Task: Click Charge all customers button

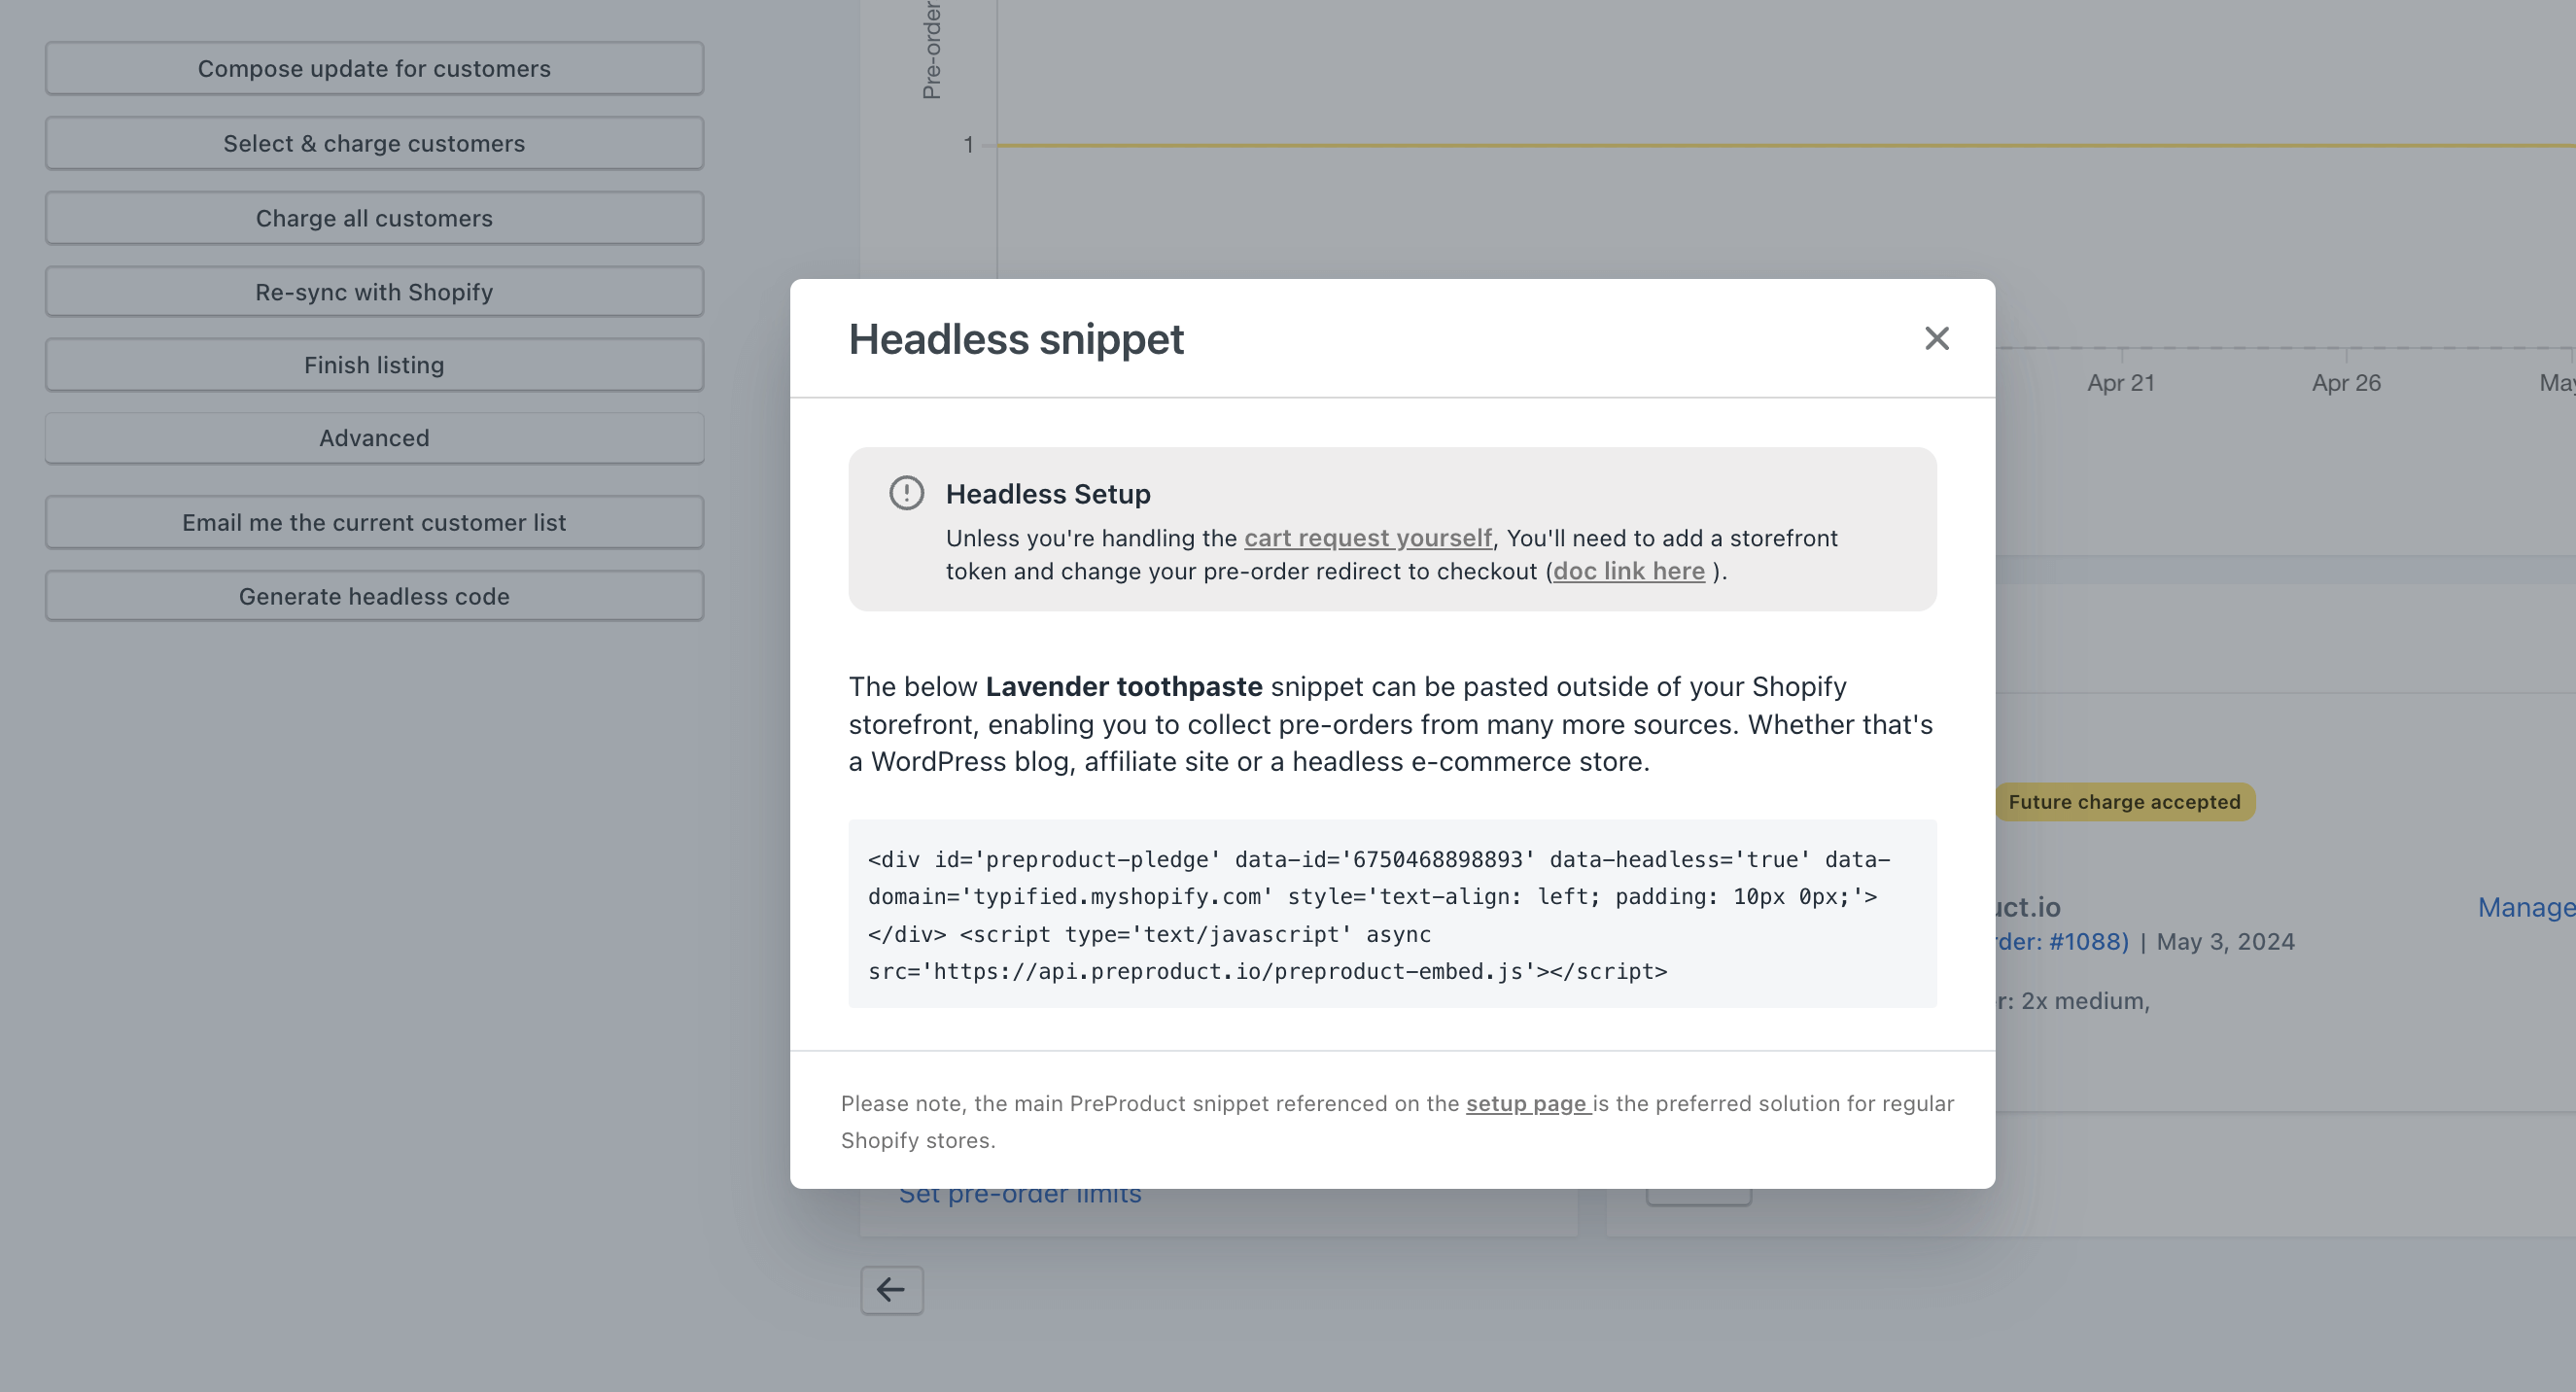Action: 374,218
